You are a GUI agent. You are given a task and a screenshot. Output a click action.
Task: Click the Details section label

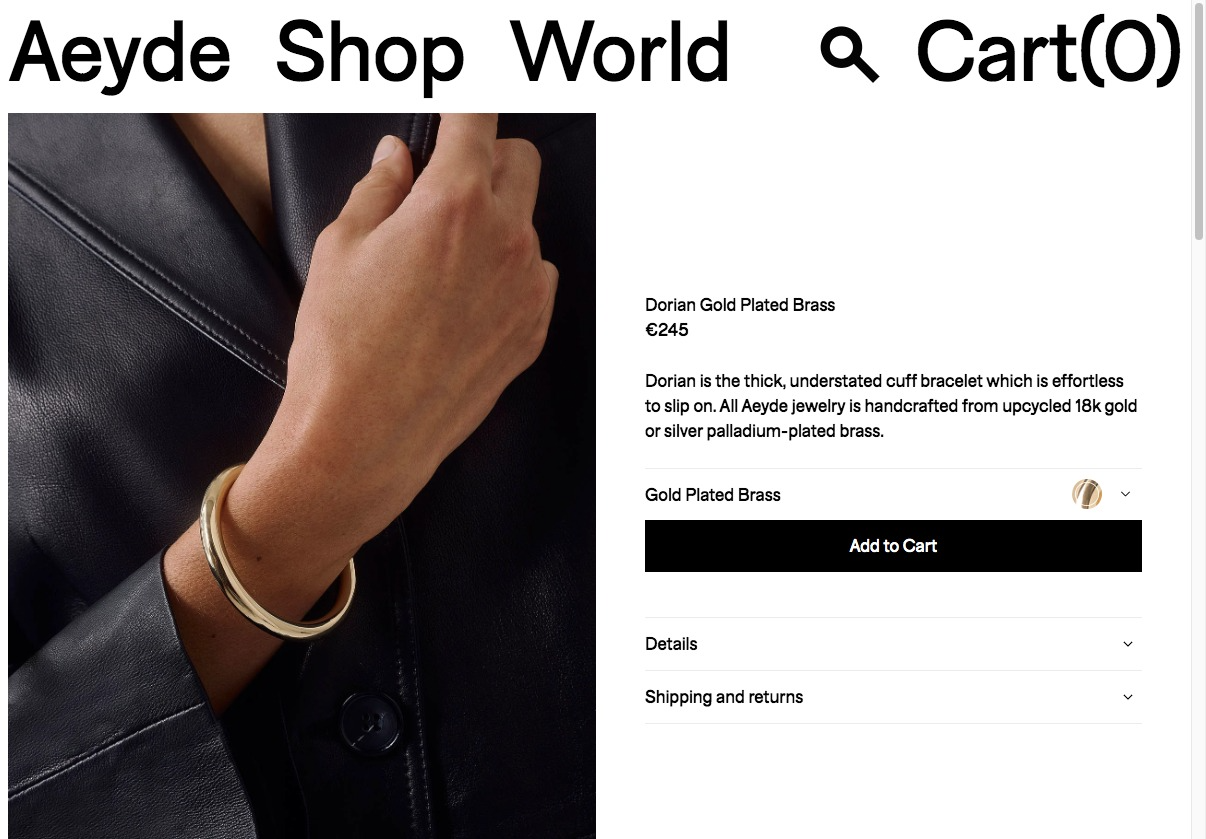pos(671,644)
